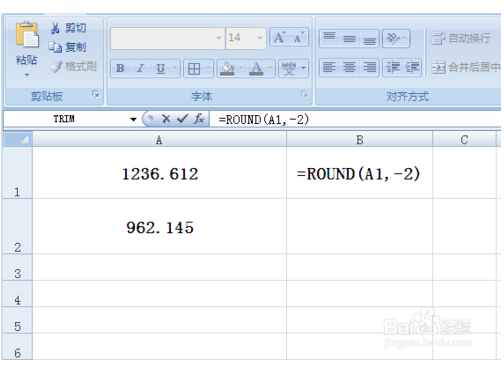Screen dimensions: 504x377
Task: Click the Insert Function fx icon
Action: 199,118
